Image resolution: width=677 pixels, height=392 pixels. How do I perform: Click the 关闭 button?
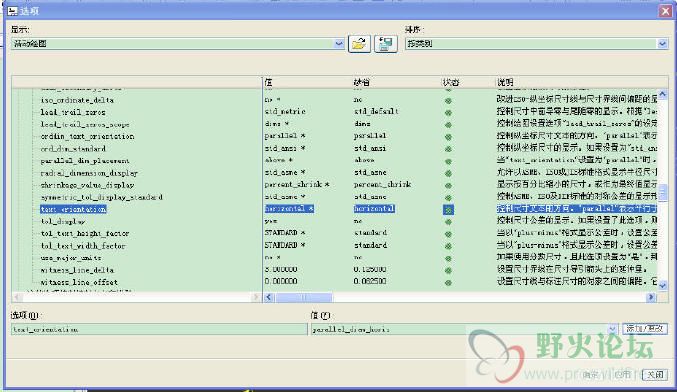pos(655,375)
